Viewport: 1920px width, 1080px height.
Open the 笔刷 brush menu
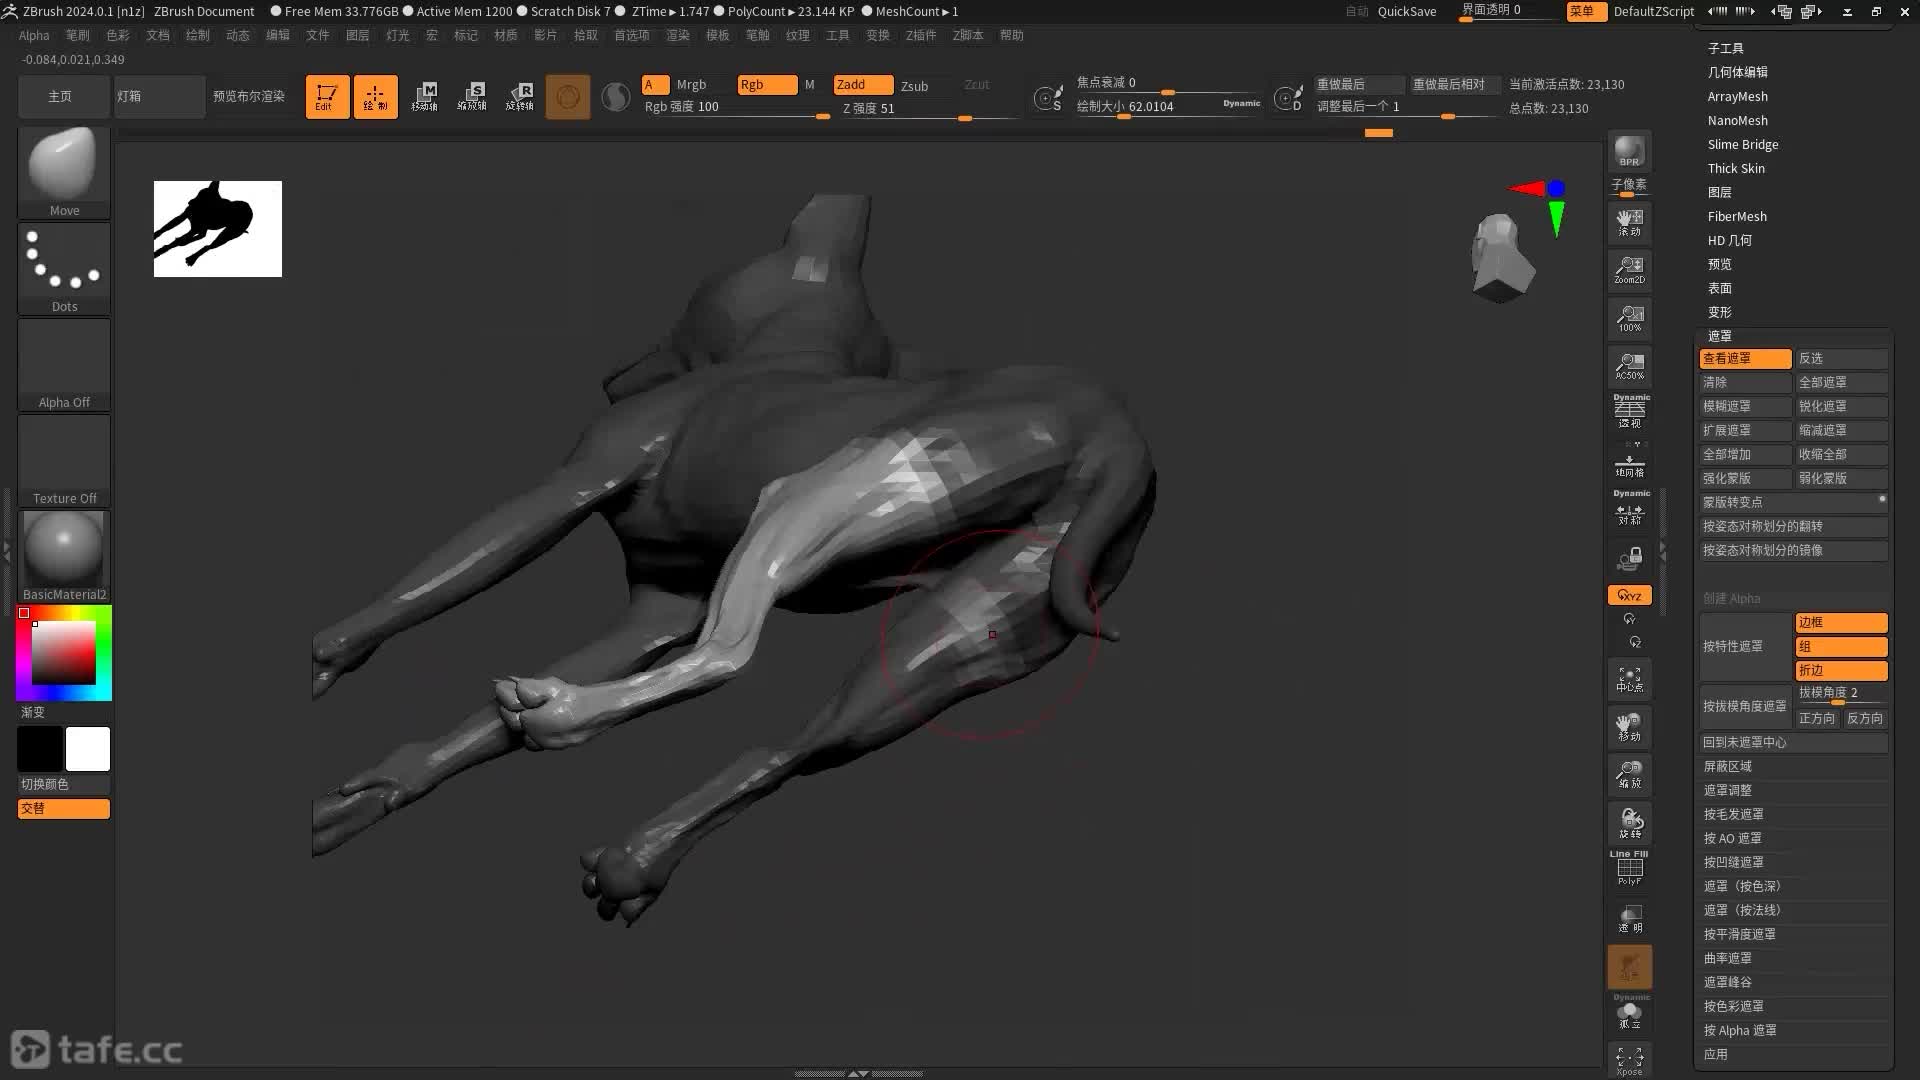[x=78, y=35]
